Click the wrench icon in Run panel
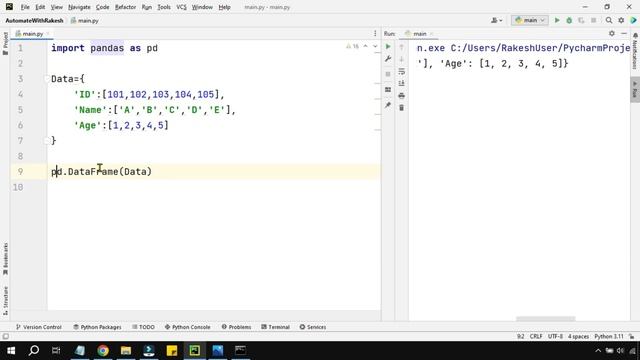Screen dimensions: 640x360 [x=388, y=59]
